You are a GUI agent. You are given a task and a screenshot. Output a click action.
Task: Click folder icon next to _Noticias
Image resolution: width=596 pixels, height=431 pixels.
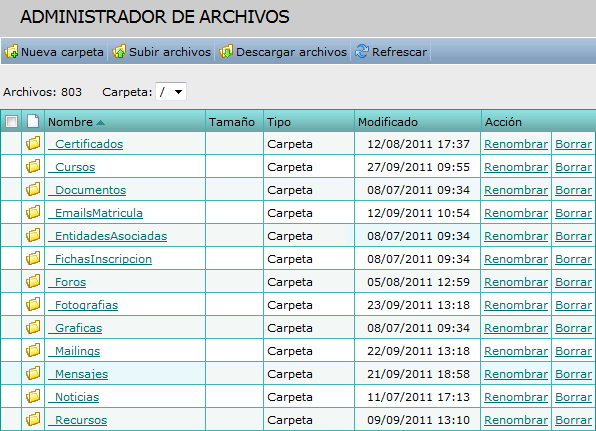click(x=33, y=396)
